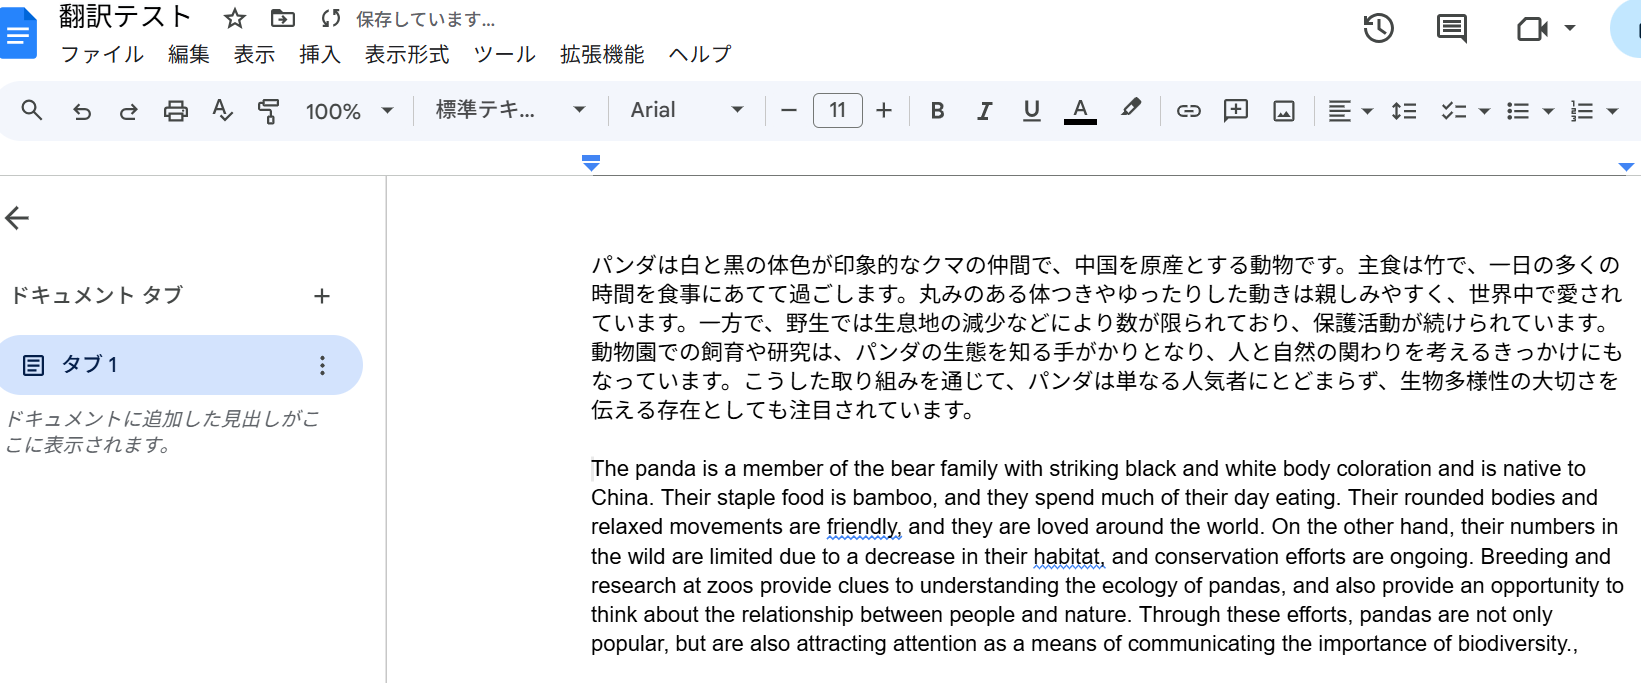Viewport: 1641px width, 683px height.
Task: Open the insert link icon
Action: [x=1188, y=111]
